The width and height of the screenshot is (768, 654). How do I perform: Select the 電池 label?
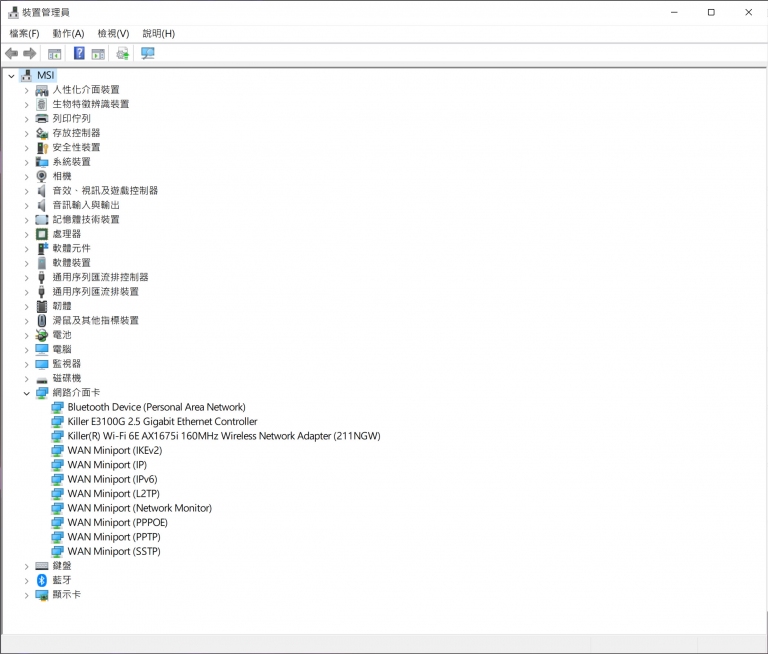[x=62, y=335]
